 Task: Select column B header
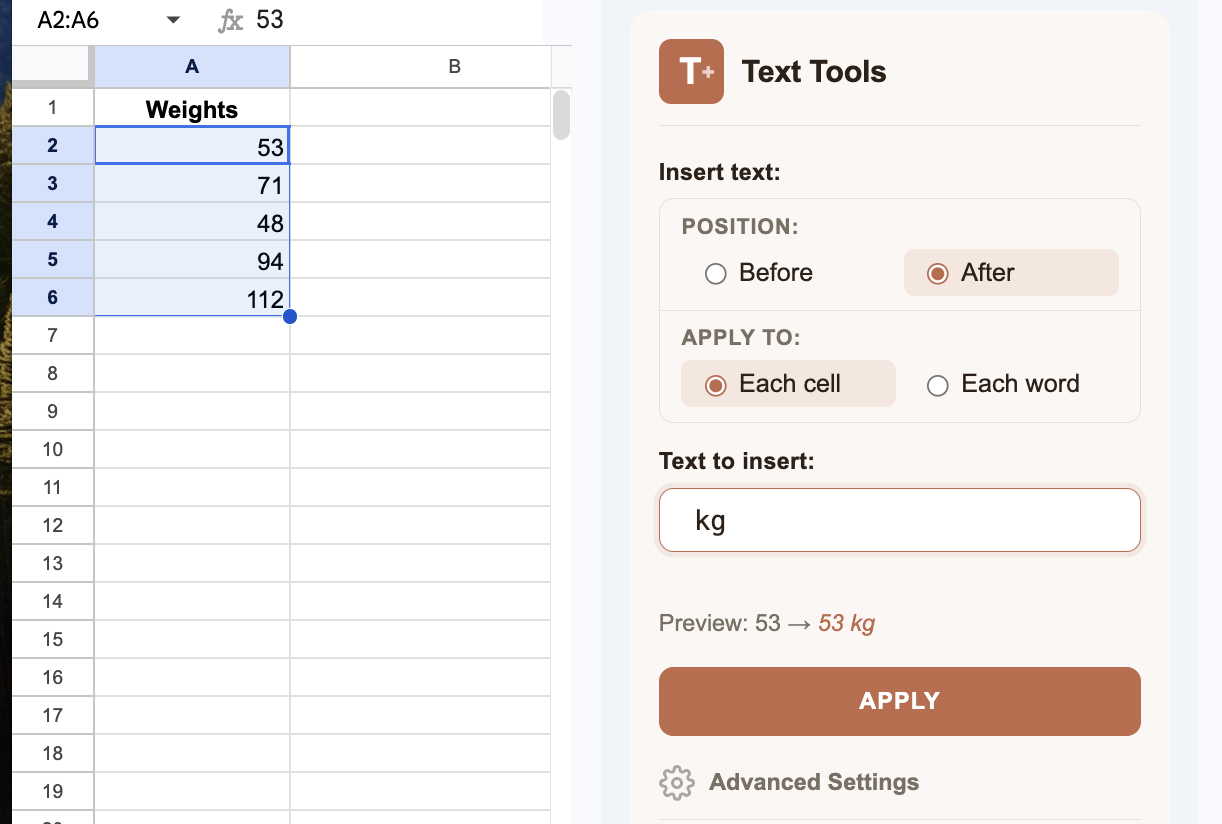454,66
